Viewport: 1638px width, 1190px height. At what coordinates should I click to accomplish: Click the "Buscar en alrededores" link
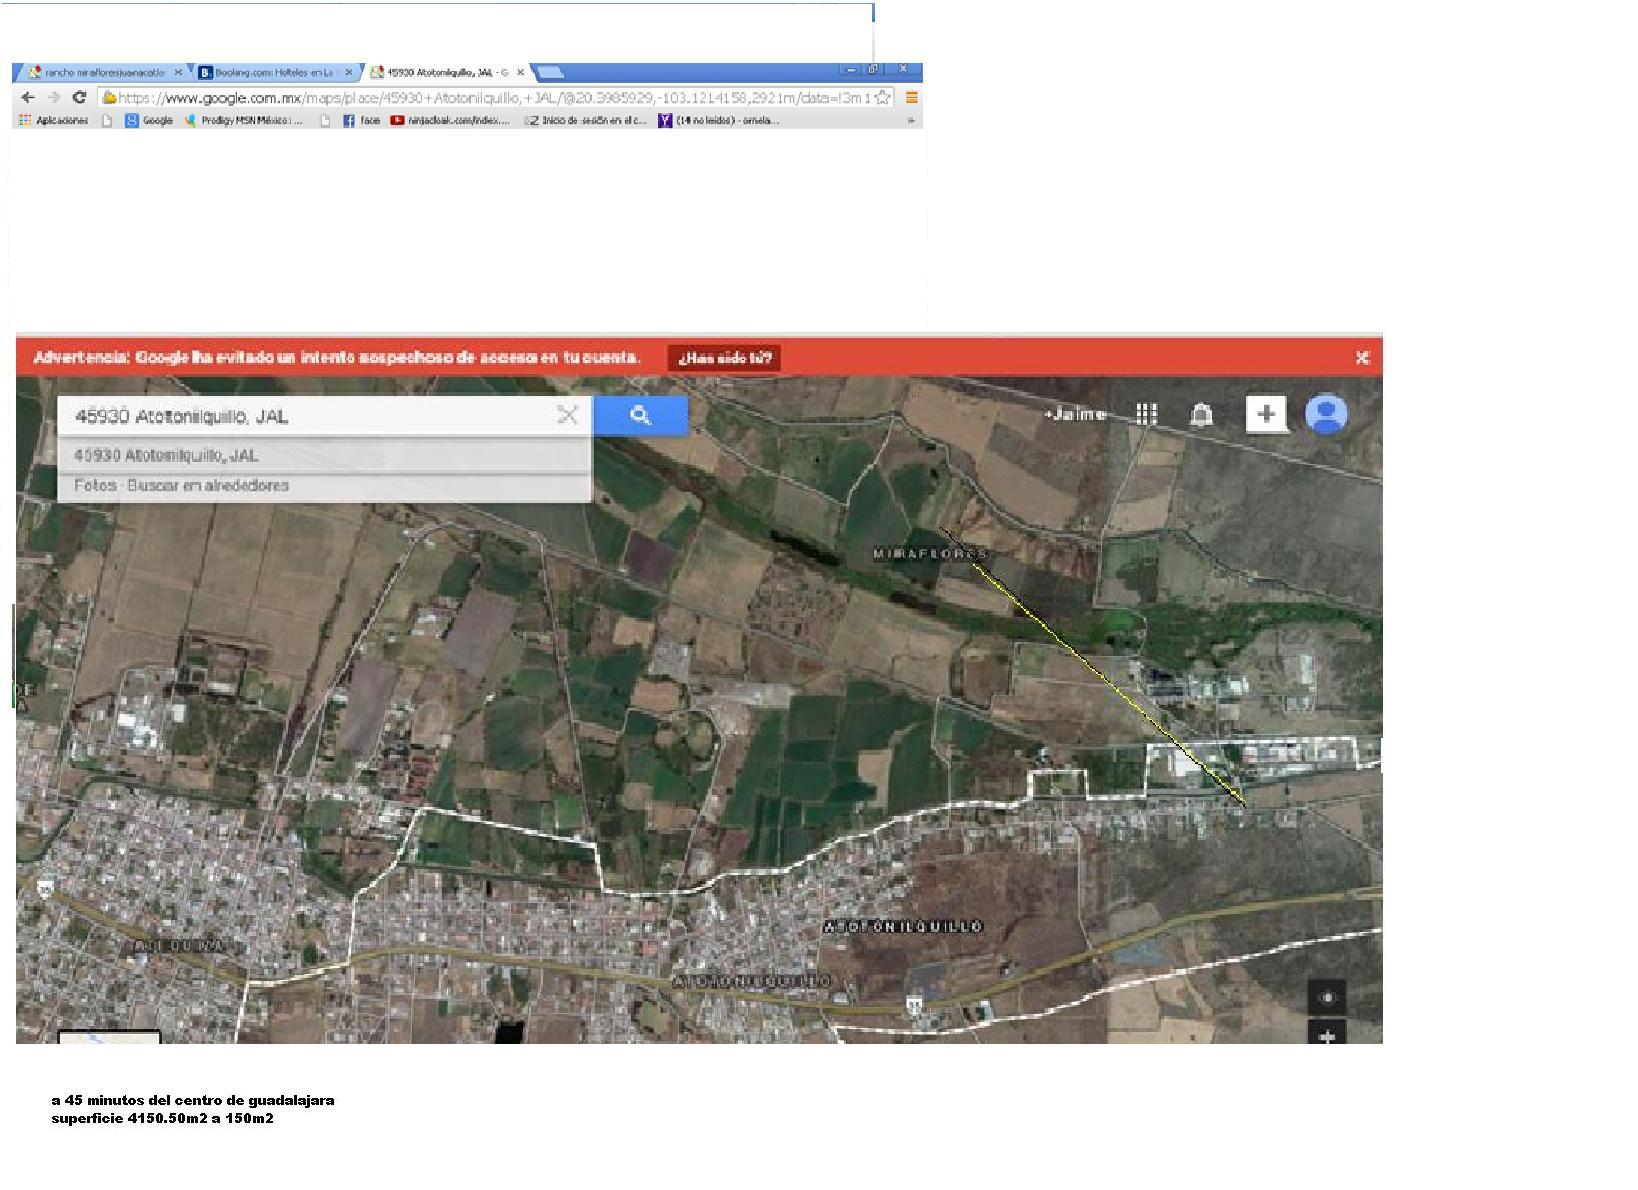coord(208,486)
